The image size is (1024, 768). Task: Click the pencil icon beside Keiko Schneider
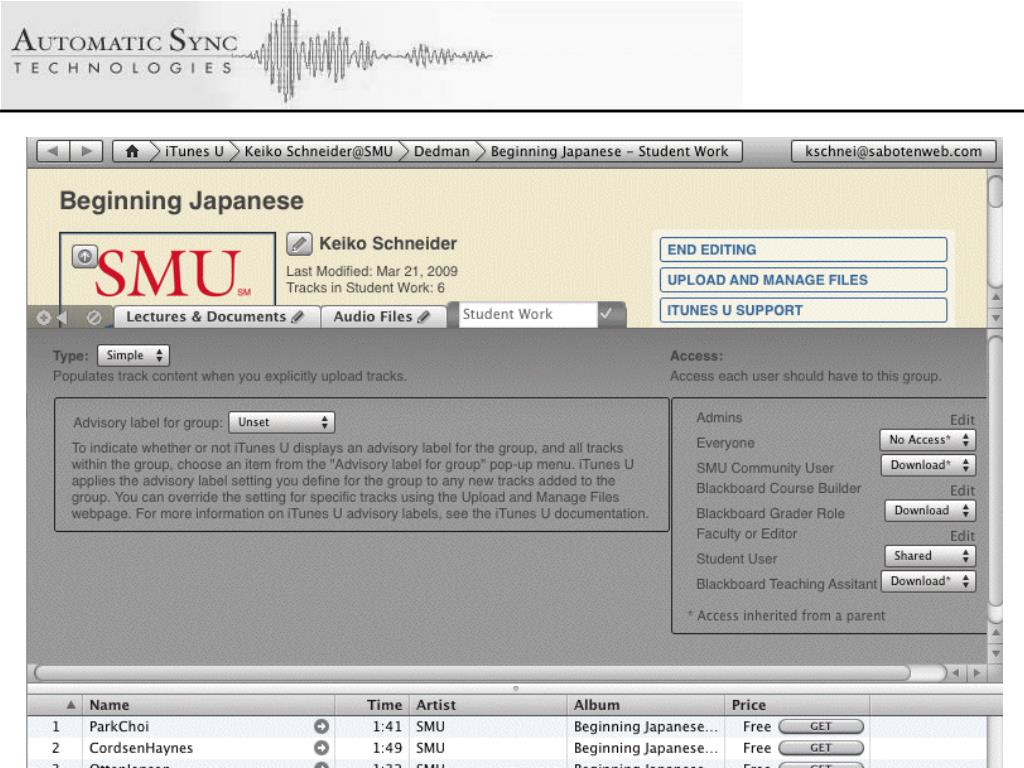click(299, 244)
